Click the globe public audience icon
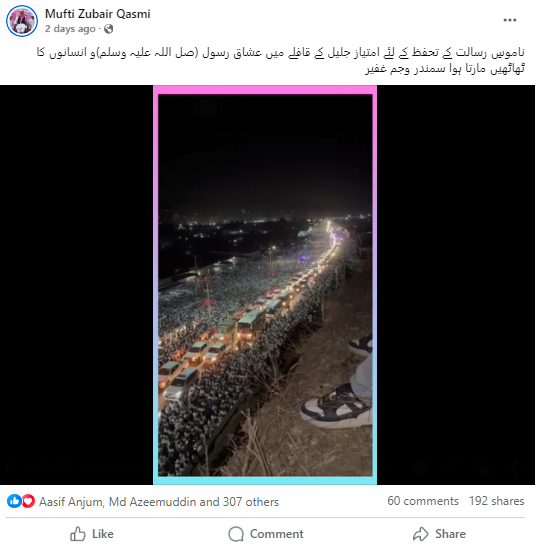Image resolution: width=535 pixels, height=547 pixels. [x=108, y=29]
